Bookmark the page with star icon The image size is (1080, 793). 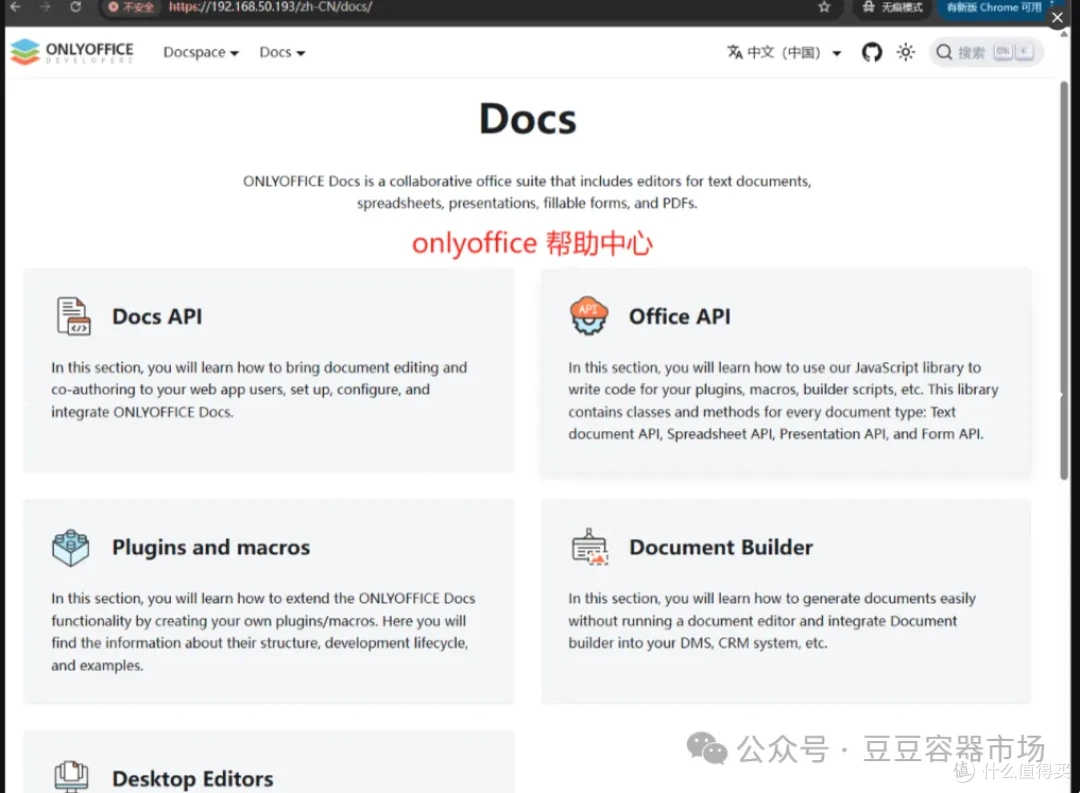click(824, 7)
